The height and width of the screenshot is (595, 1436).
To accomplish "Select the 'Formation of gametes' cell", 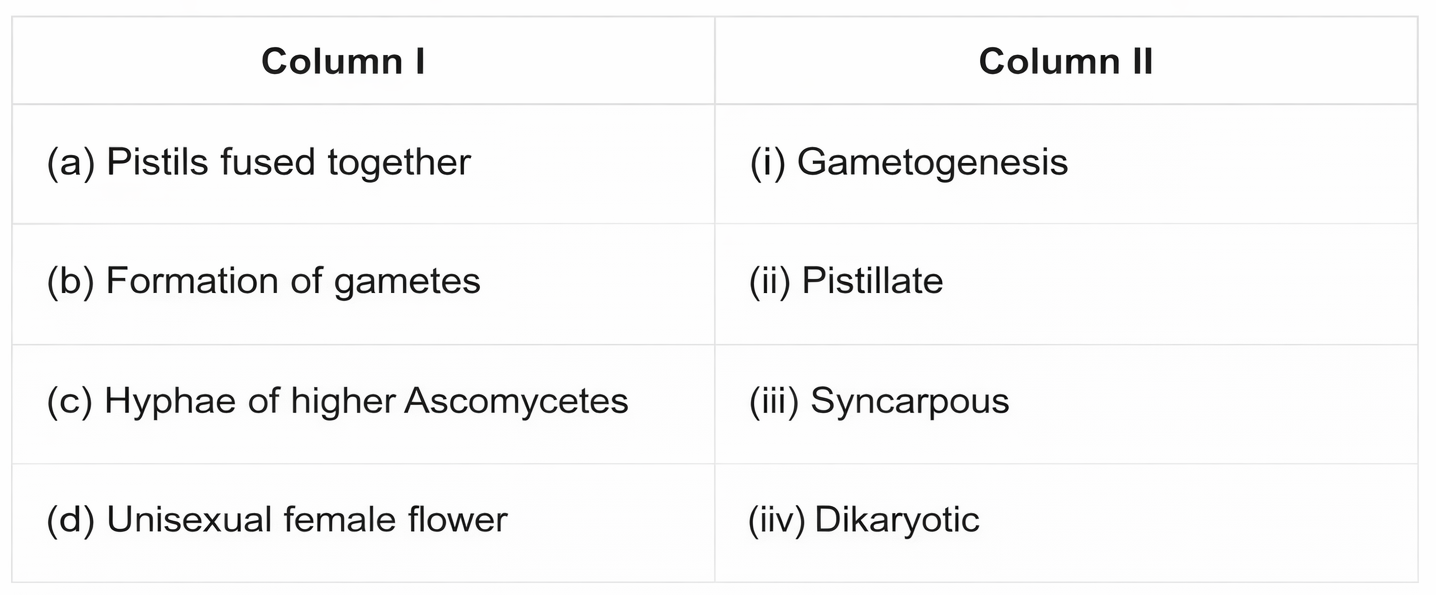I will point(263,281).
